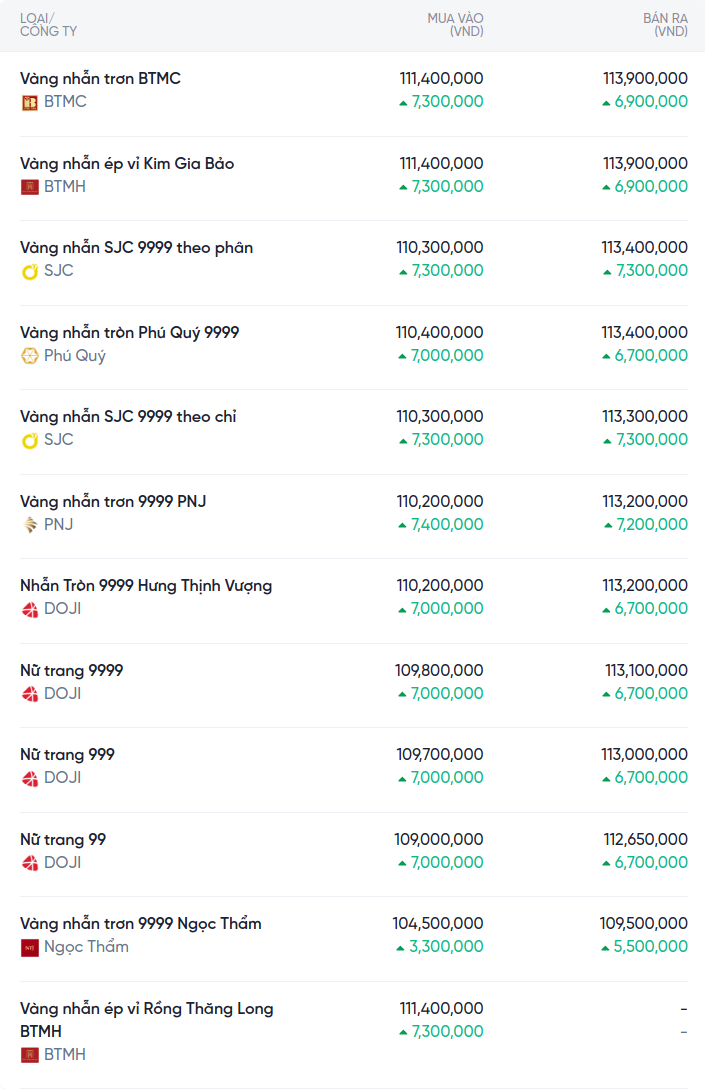Select Nữ trang 9999 product name

point(71,671)
